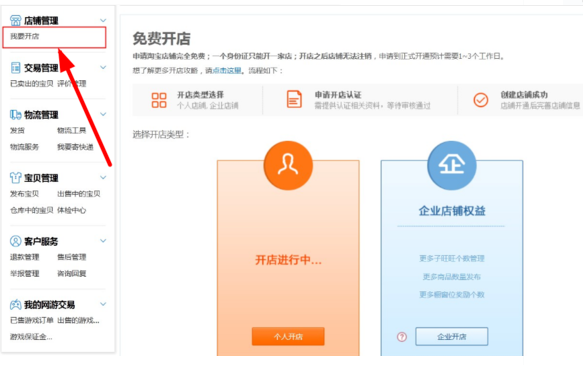583x365 pixels.
Task: Open 出售中的宝贝 in the sidebar
Action: tap(78, 194)
